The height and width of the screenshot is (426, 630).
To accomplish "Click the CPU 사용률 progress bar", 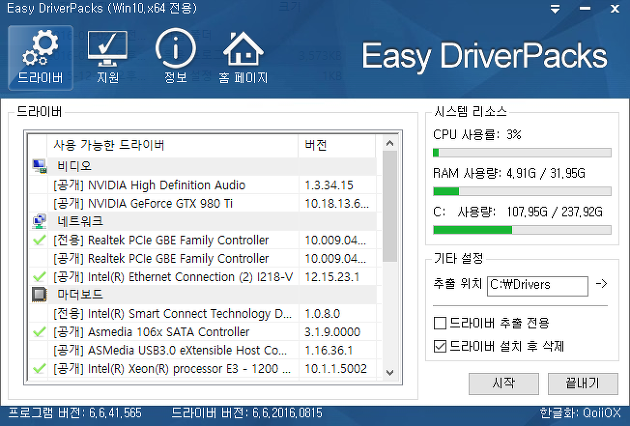I will click(522, 153).
